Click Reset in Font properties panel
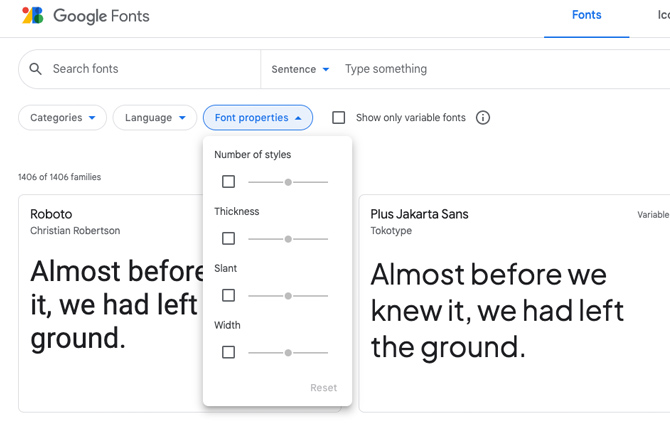The image size is (670, 425). 323,388
